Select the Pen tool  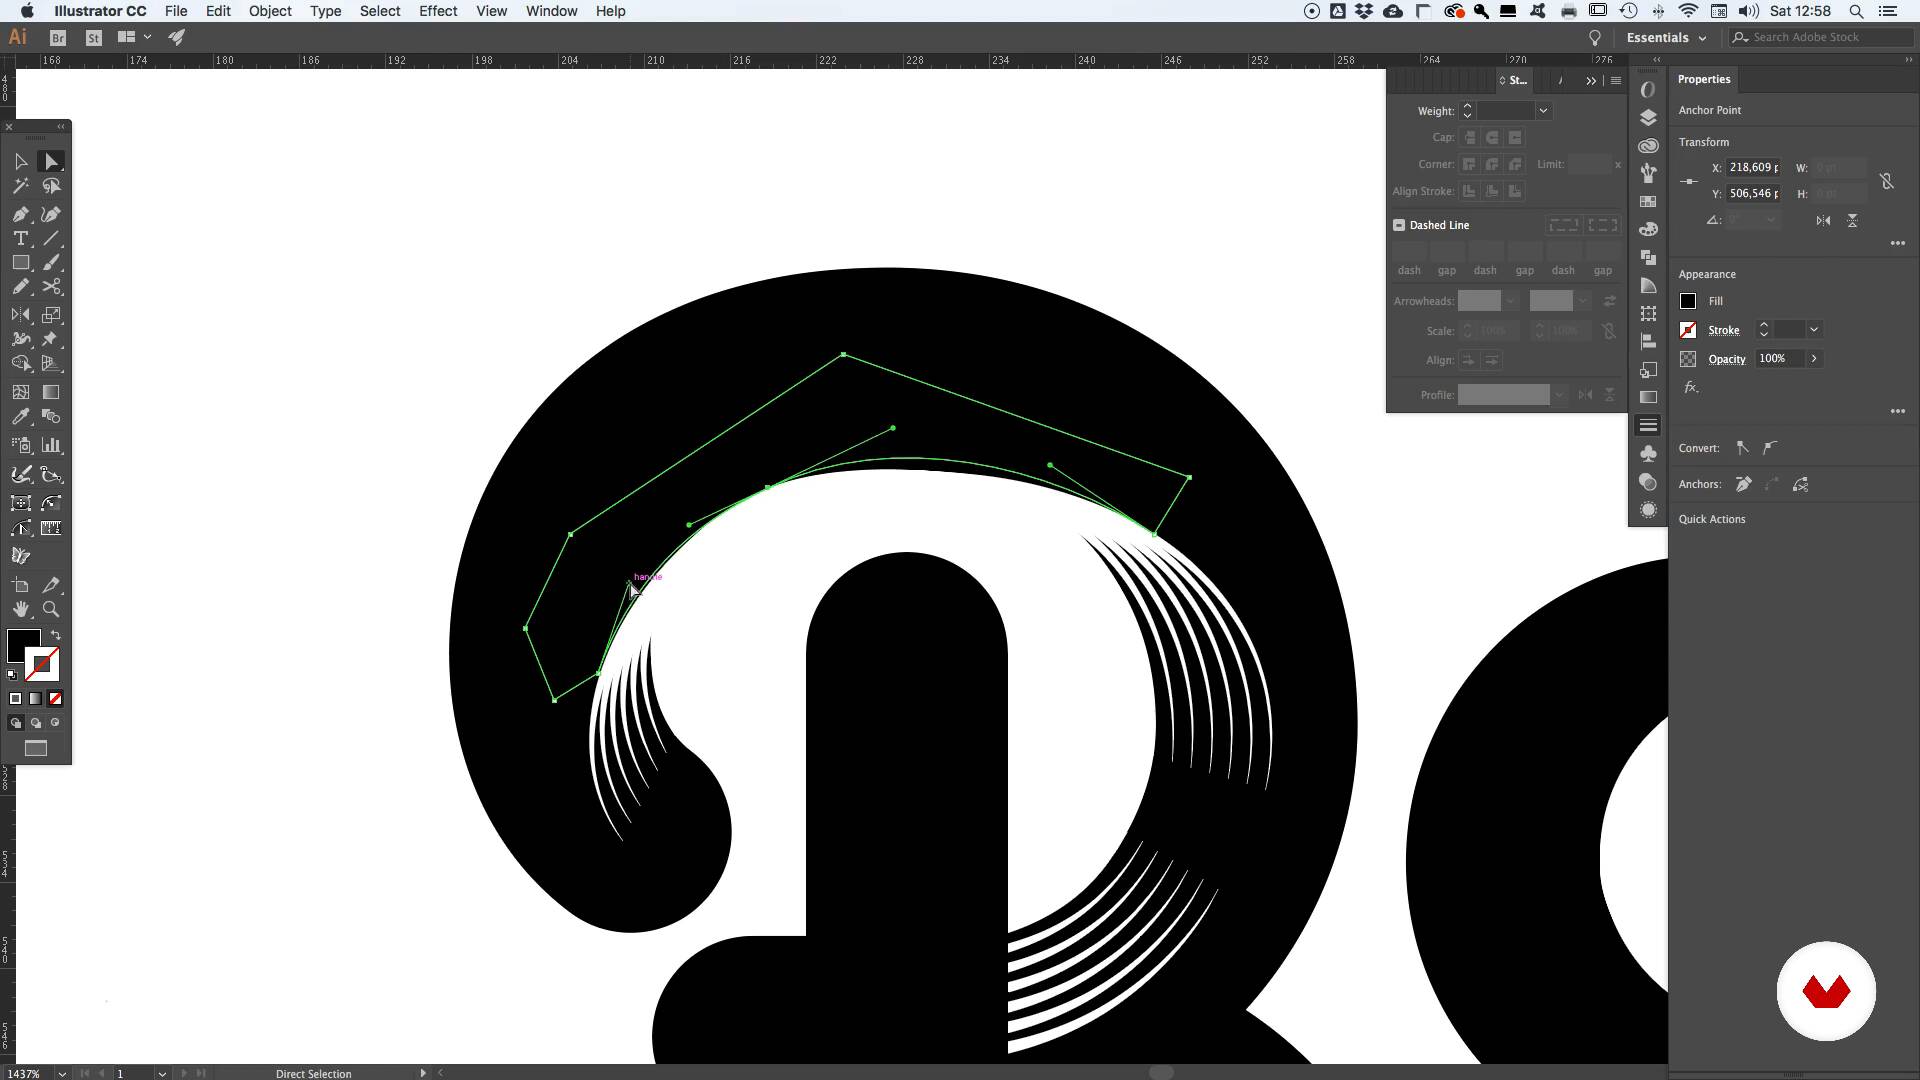point(21,214)
